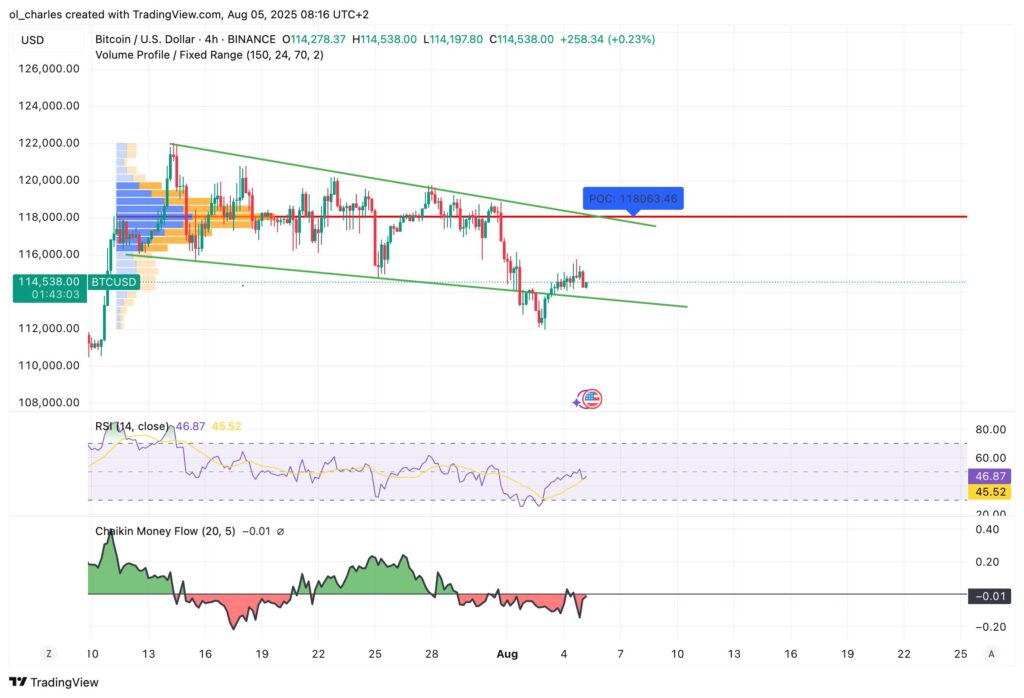
Task: Click the green BTCUSD price flag on price axis
Action: coord(47,283)
